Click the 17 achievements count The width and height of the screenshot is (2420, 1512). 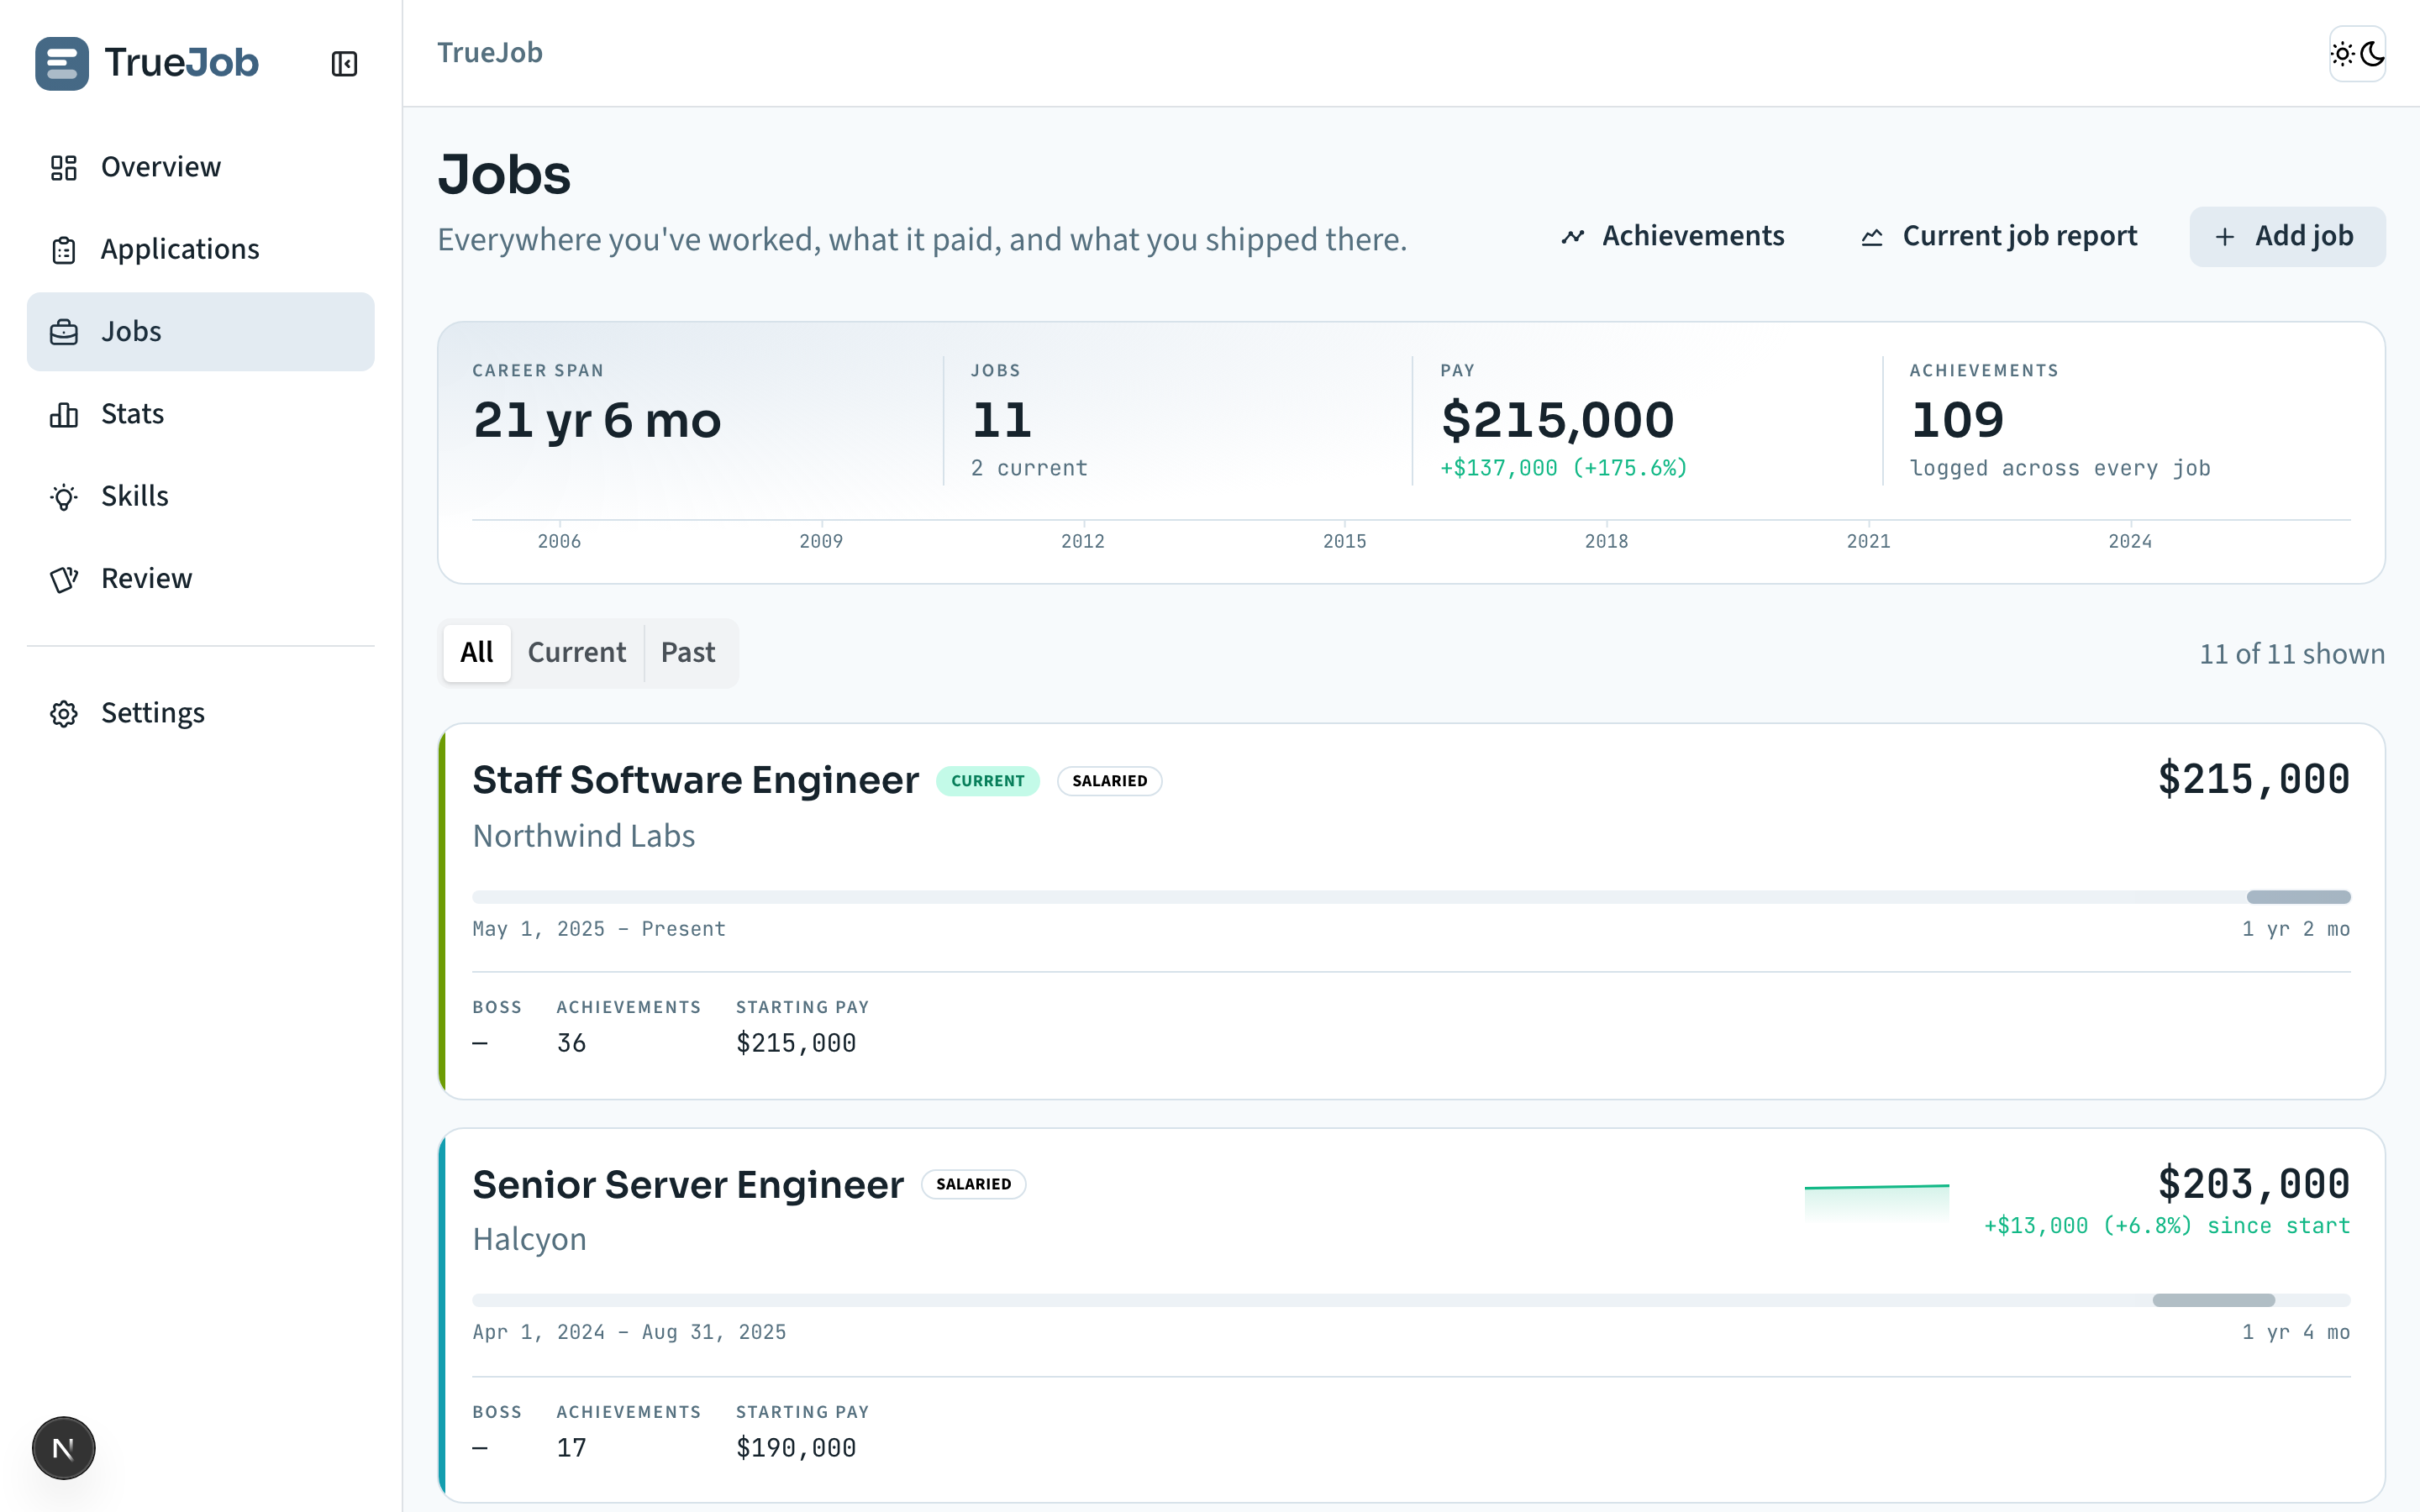click(x=571, y=1448)
